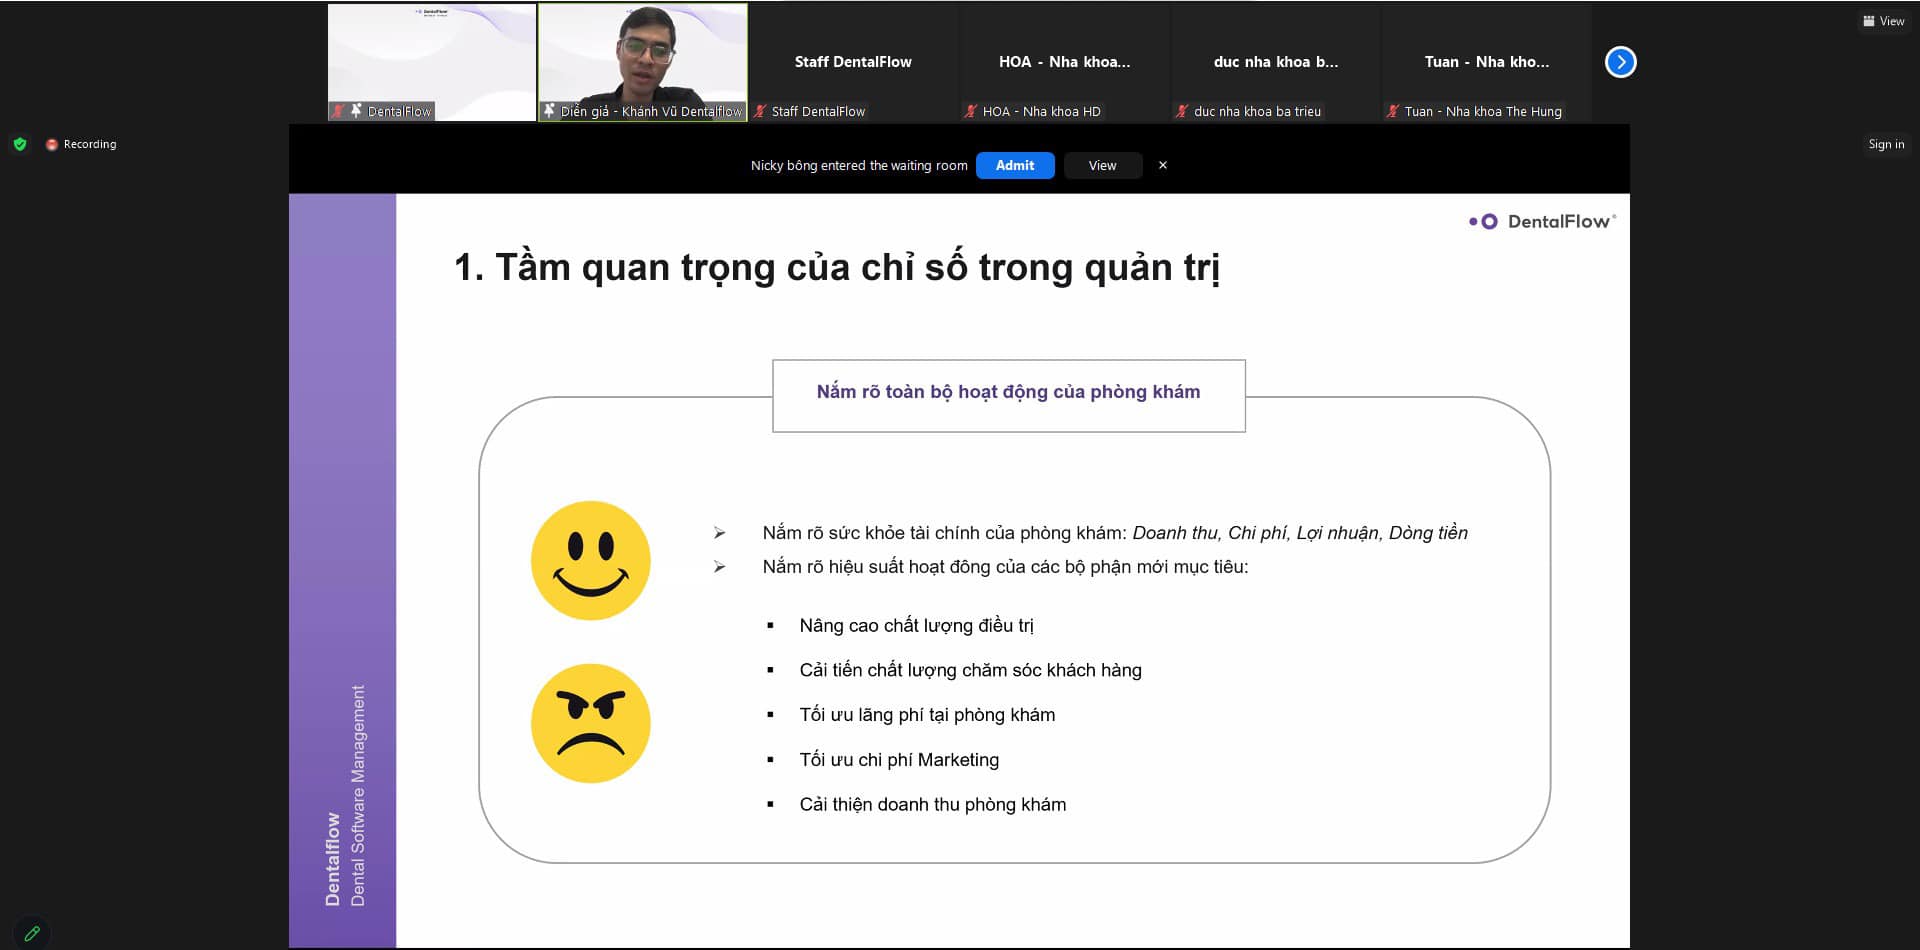Dismiss the waiting room notification
1920x950 pixels.
(x=1162, y=165)
